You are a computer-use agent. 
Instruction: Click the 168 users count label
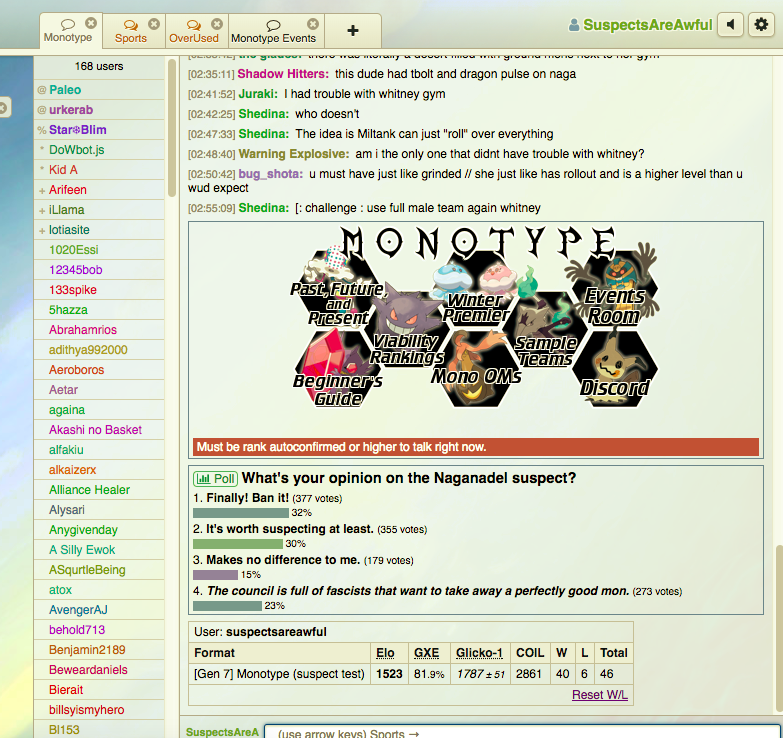coord(99,66)
